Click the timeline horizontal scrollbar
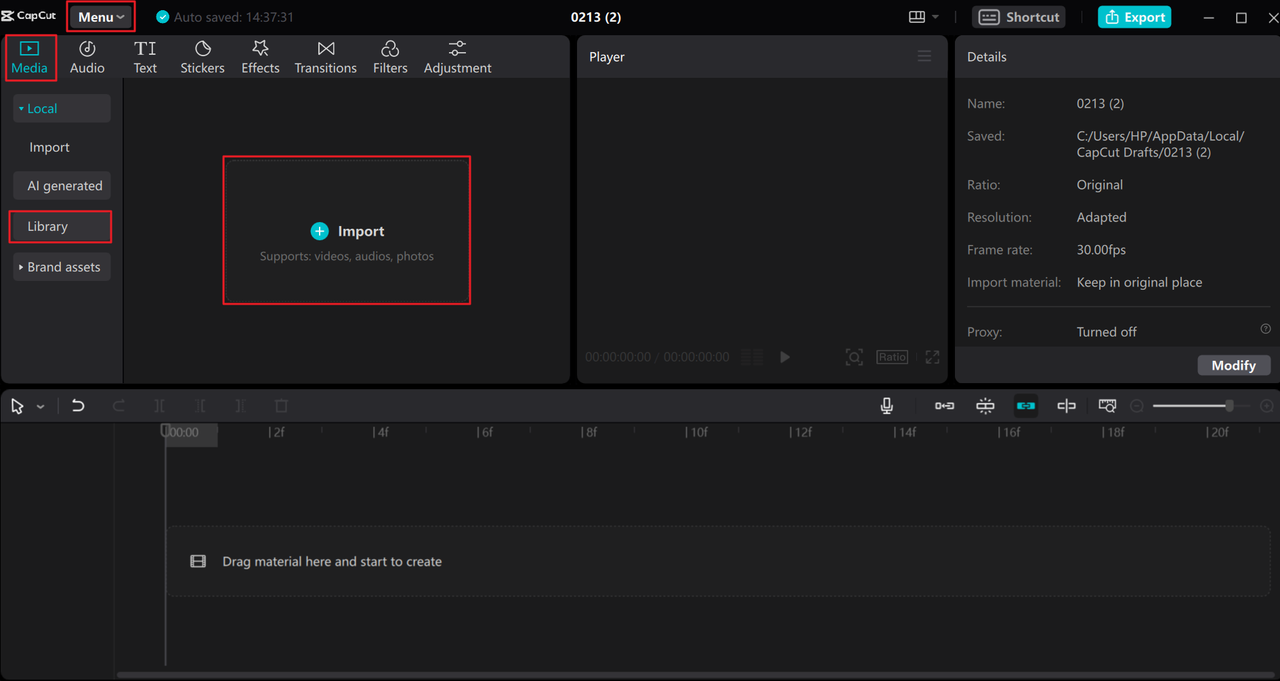Viewport: 1280px width, 681px height. click(x=694, y=675)
